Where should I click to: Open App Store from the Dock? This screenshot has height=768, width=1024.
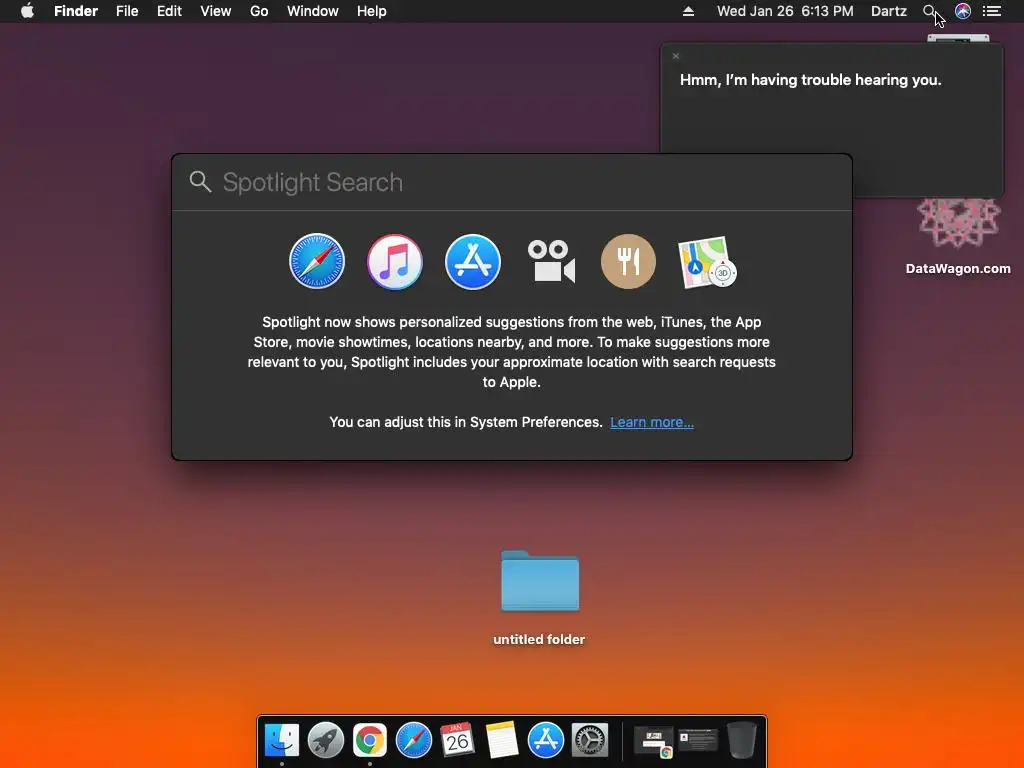(x=545, y=740)
